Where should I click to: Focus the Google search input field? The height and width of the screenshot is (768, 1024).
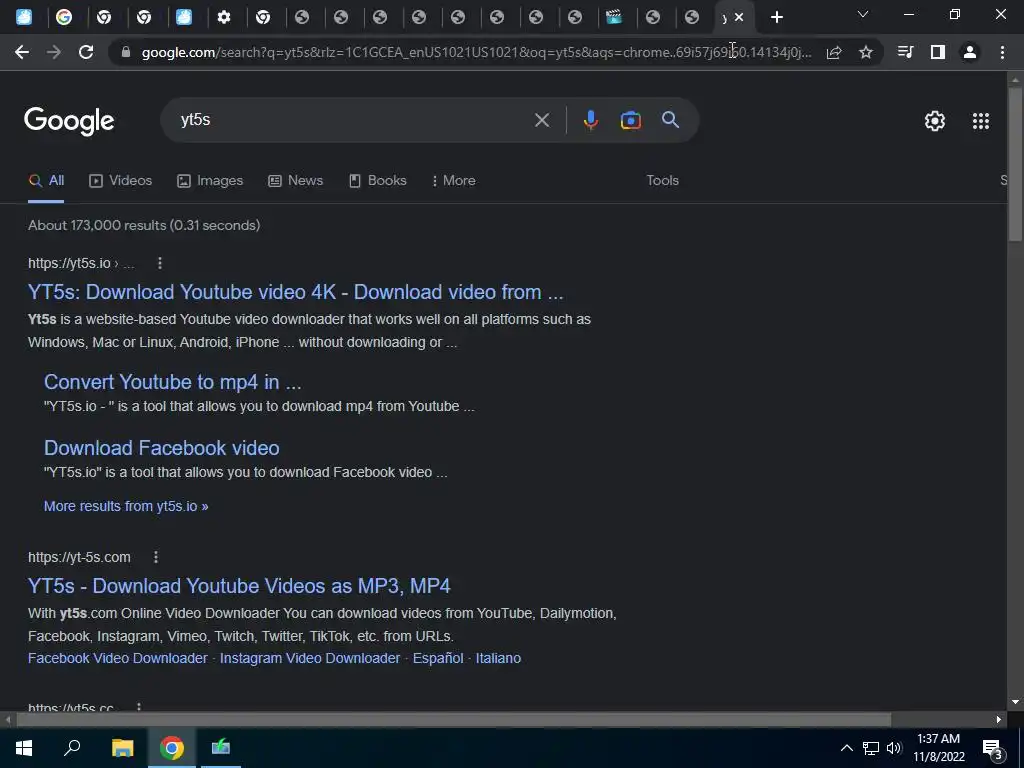353,120
